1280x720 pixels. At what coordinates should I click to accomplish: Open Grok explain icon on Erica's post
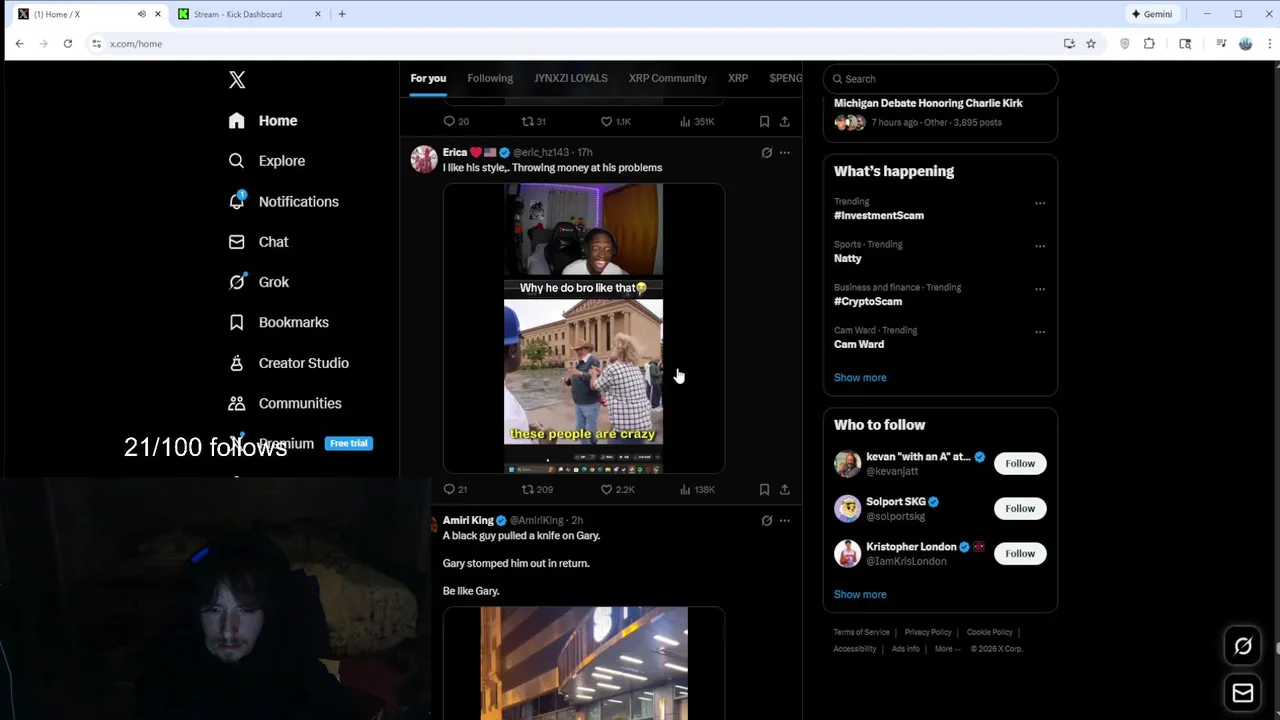point(767,153)
